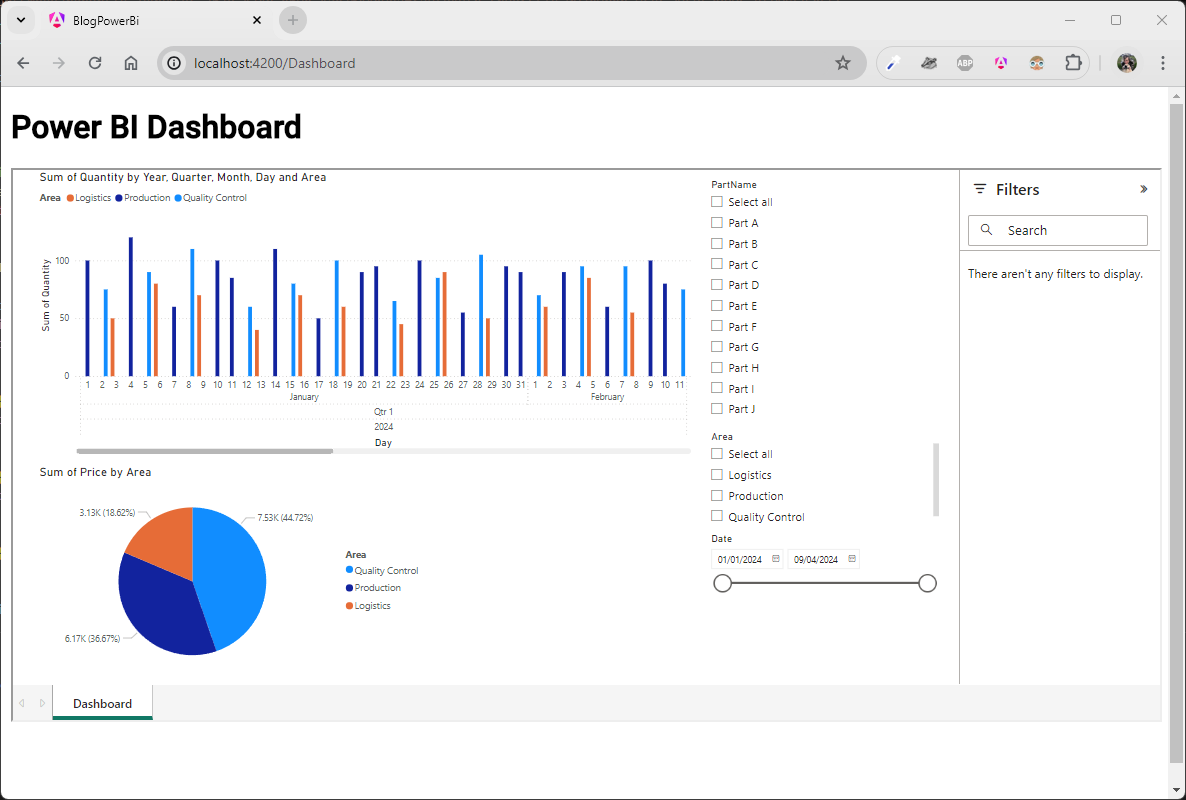This screenshot has height=800, width=1186.
Task: Switch to the Dashboard tab at the bottom
Action: (x=102, y=703)
